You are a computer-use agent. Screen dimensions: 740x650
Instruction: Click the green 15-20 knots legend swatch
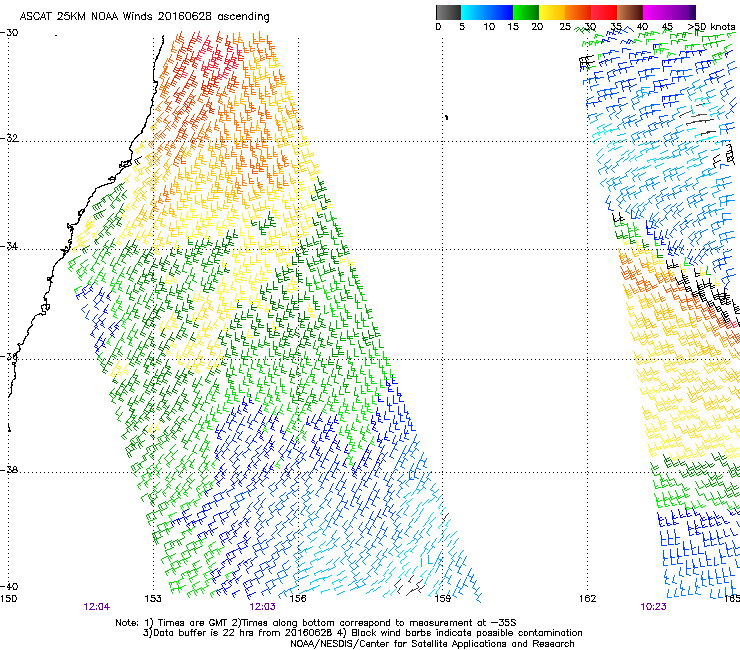tap(526, 12)
